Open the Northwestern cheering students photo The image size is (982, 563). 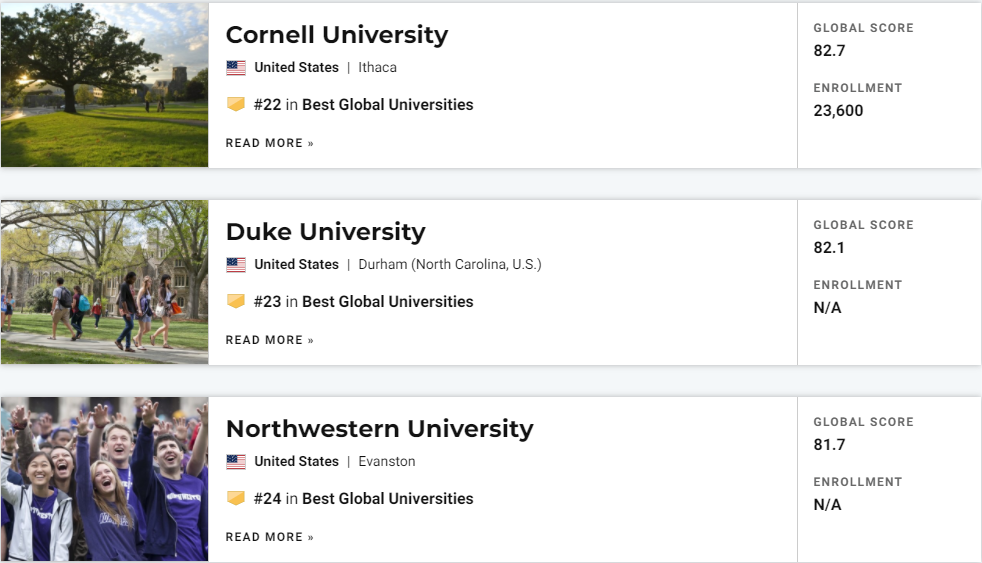pyautogui.click(x=104, y=479)
